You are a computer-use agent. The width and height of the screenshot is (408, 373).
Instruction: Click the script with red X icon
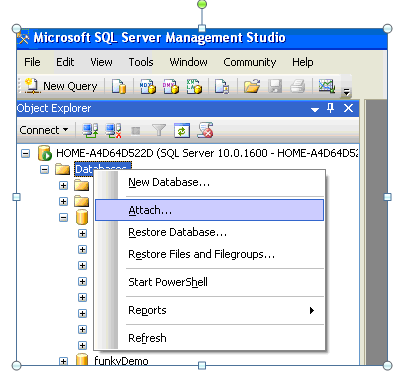[x=205, y=130]
